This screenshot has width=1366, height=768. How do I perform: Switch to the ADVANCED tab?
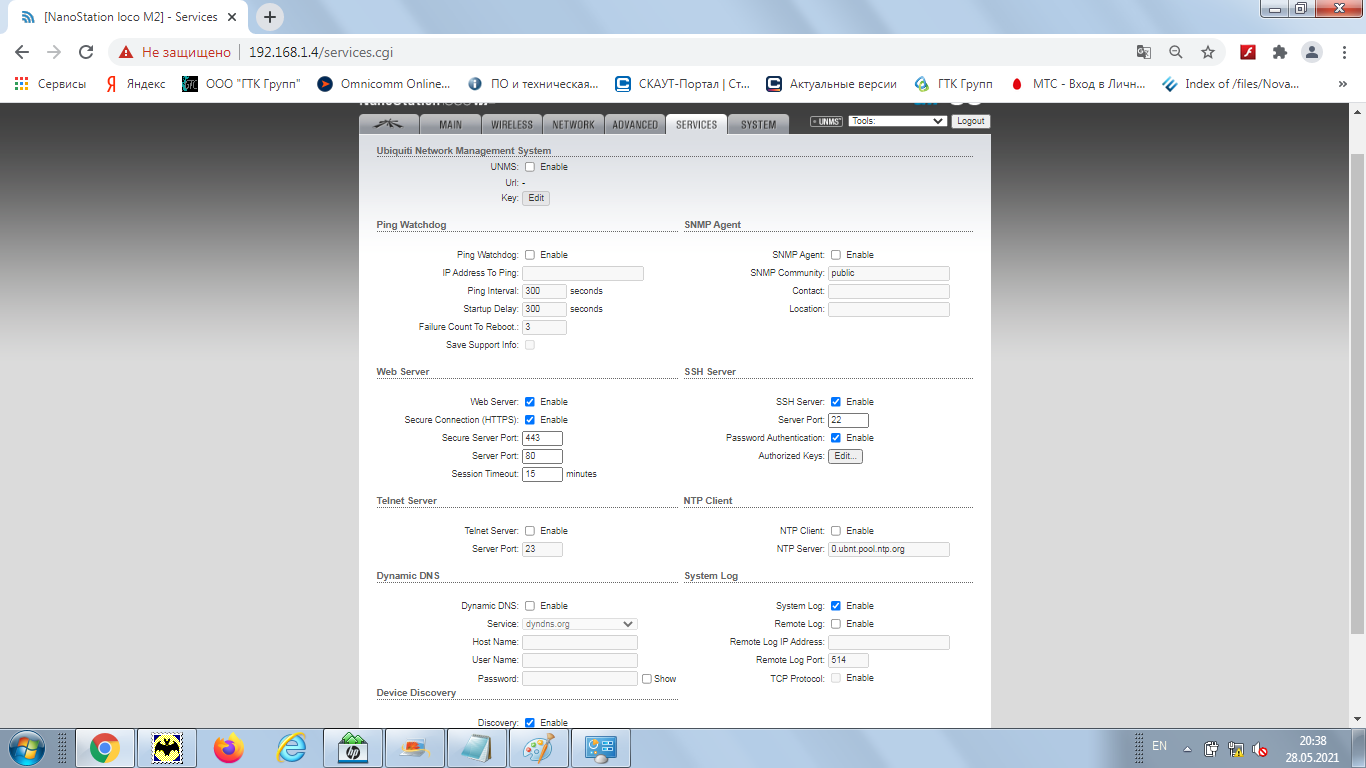pos(635,124)
